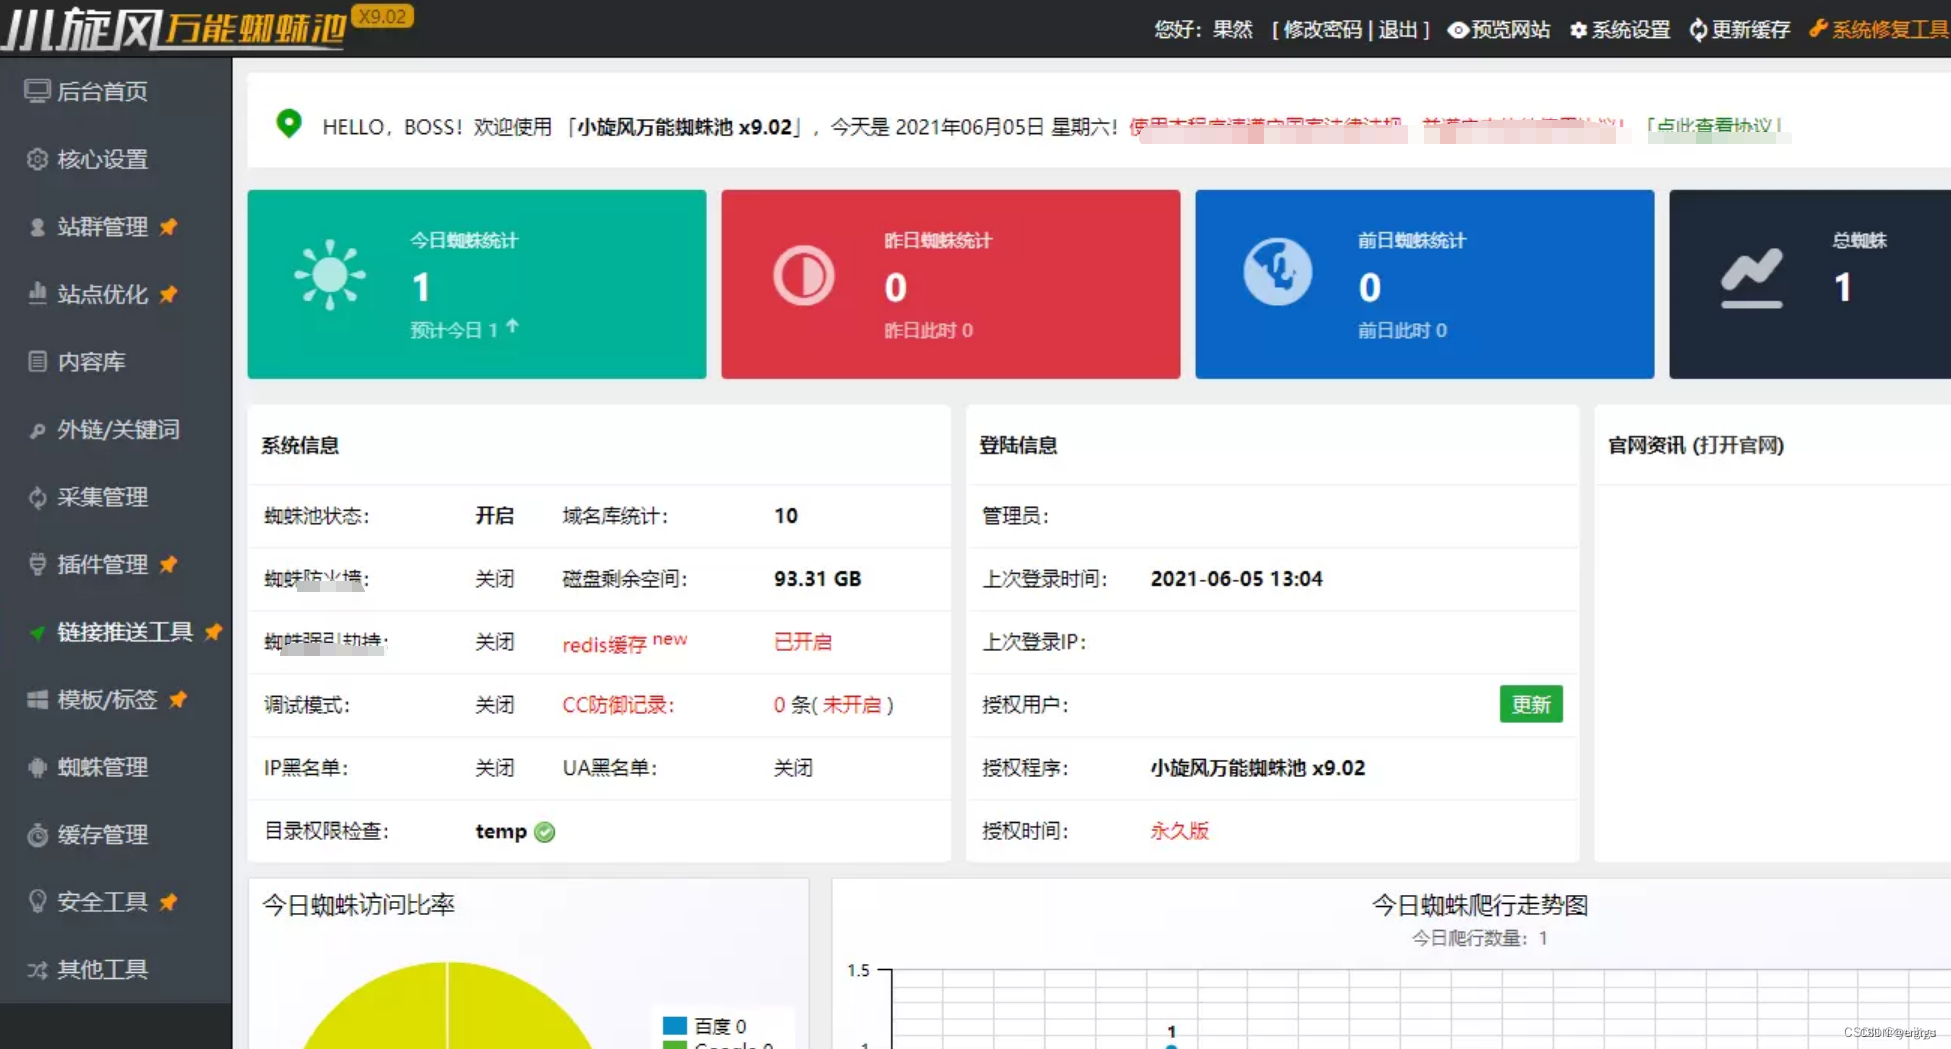The image size is (1951, 1049).
Task: Click the windows icon beside 模板/标签
Action: pyautogui.click(x=37, y=699)
